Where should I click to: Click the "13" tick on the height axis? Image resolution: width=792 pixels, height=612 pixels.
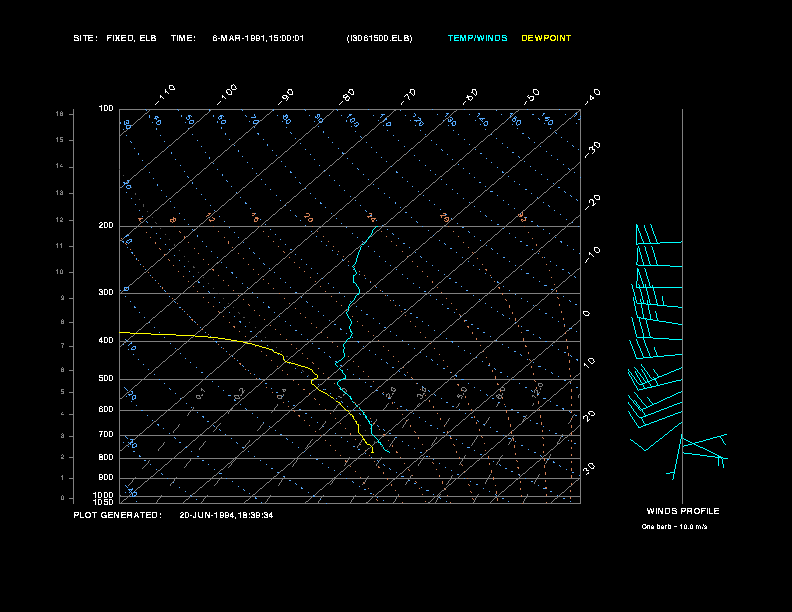pos(60,193)
